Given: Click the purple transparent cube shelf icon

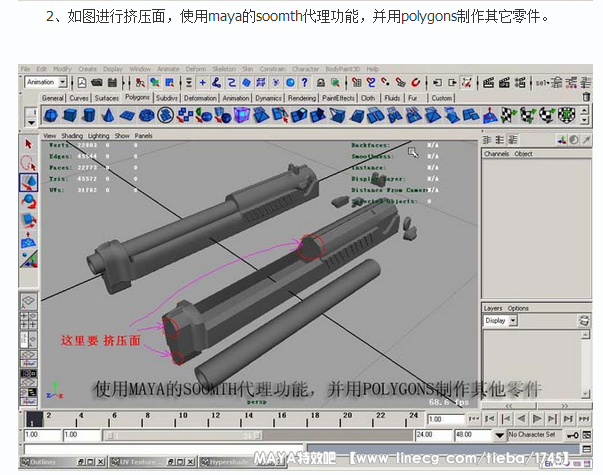Looking at the screenshot, I should (242, 115).
